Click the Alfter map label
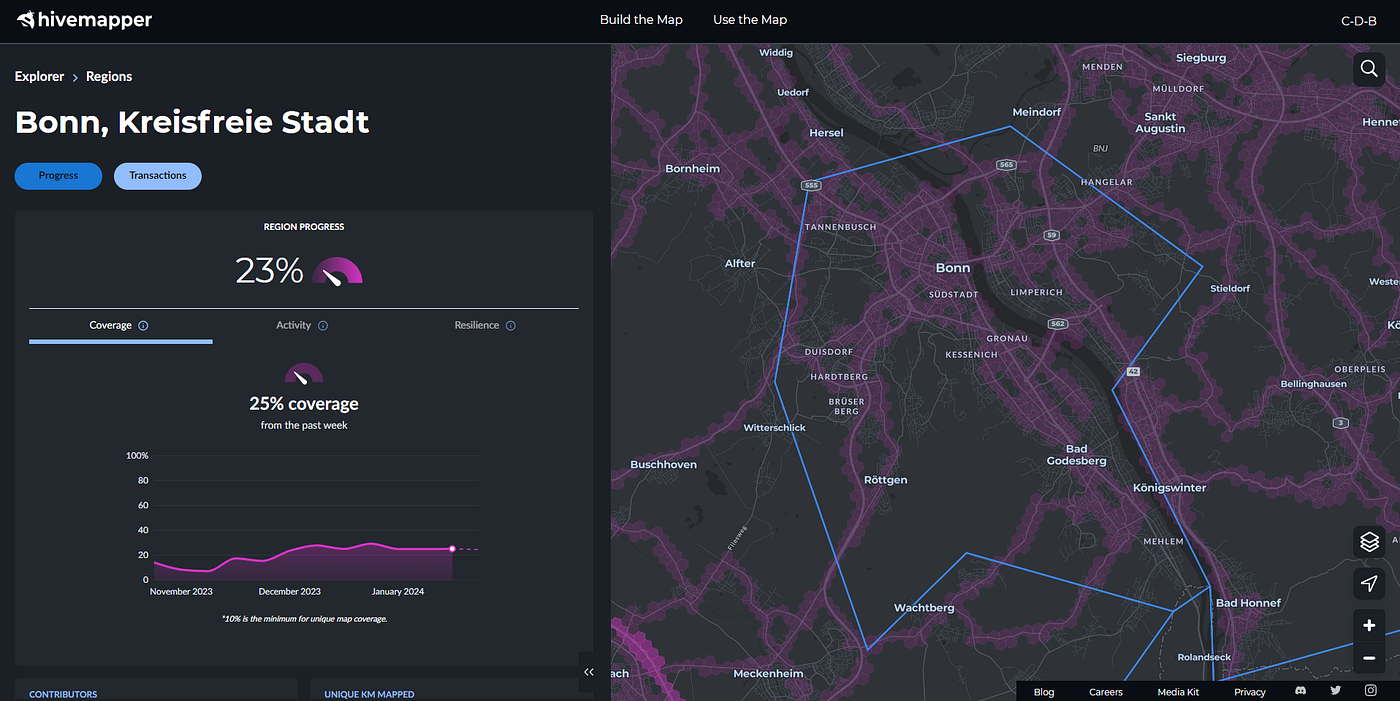Image resolution: width=1400 pixels, height=701 pixels. point(740,264)
